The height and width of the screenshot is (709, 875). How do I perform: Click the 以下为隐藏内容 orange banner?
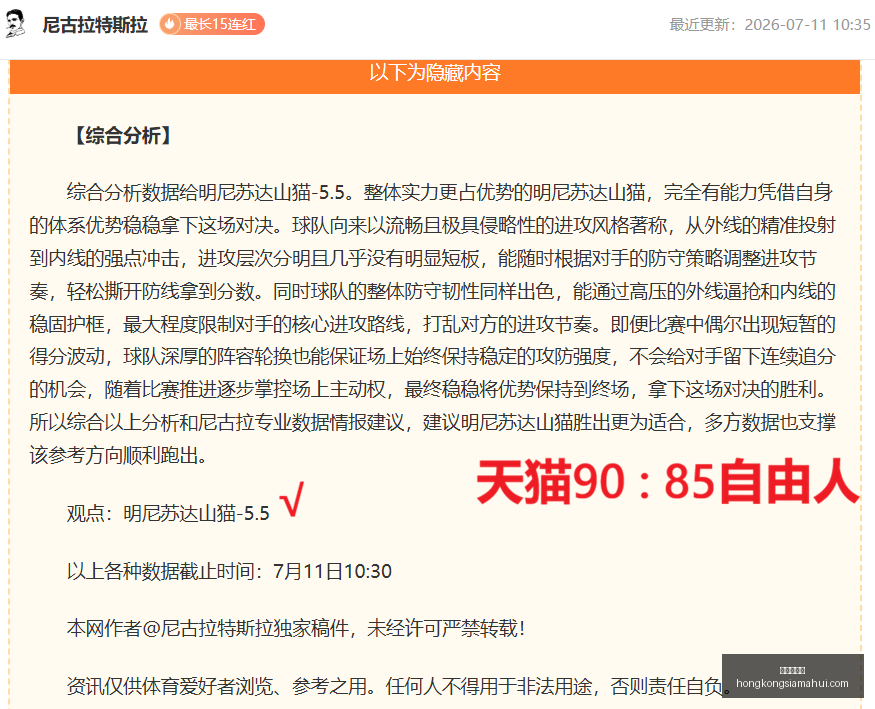(435, 76)
